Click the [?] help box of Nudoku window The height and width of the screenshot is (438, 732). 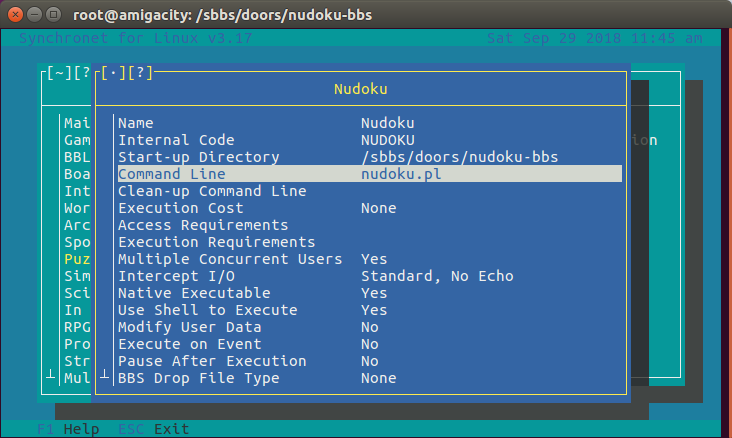point(140,73)
